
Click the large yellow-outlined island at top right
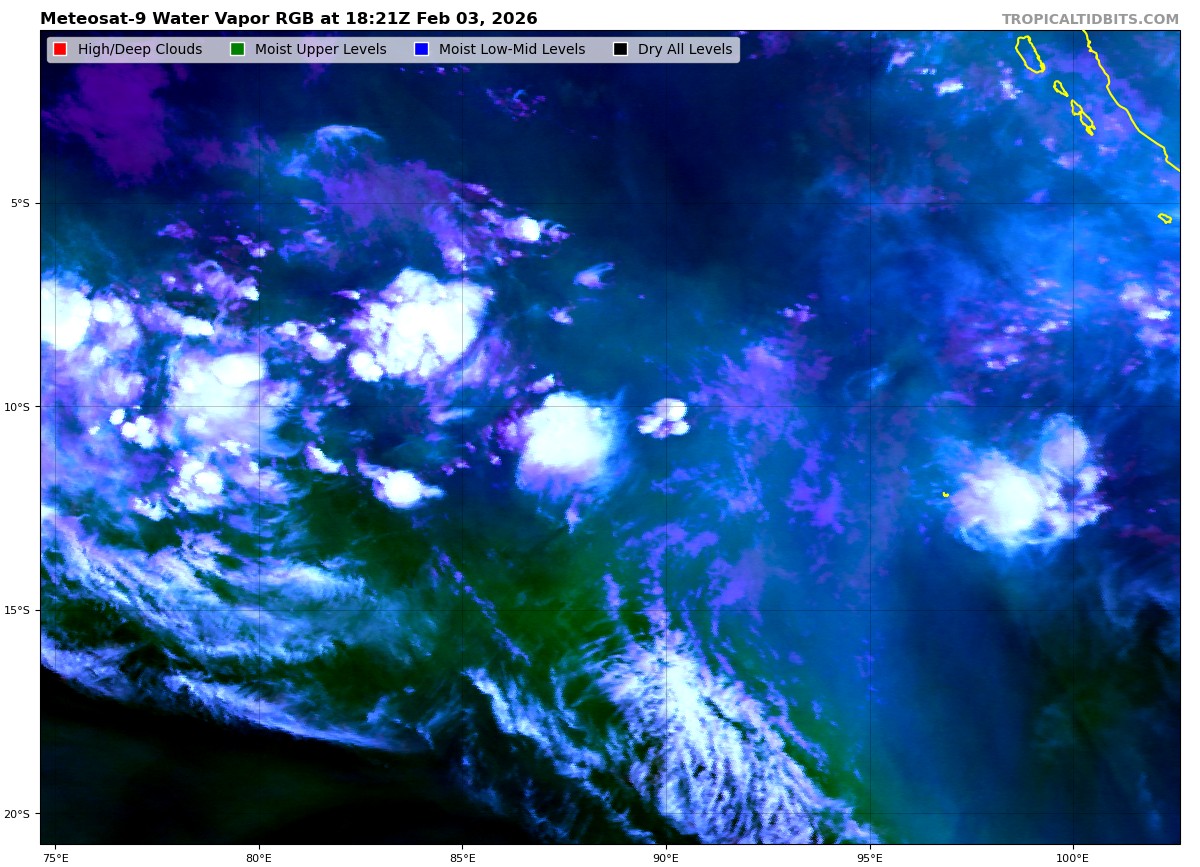pos(1029,54)
